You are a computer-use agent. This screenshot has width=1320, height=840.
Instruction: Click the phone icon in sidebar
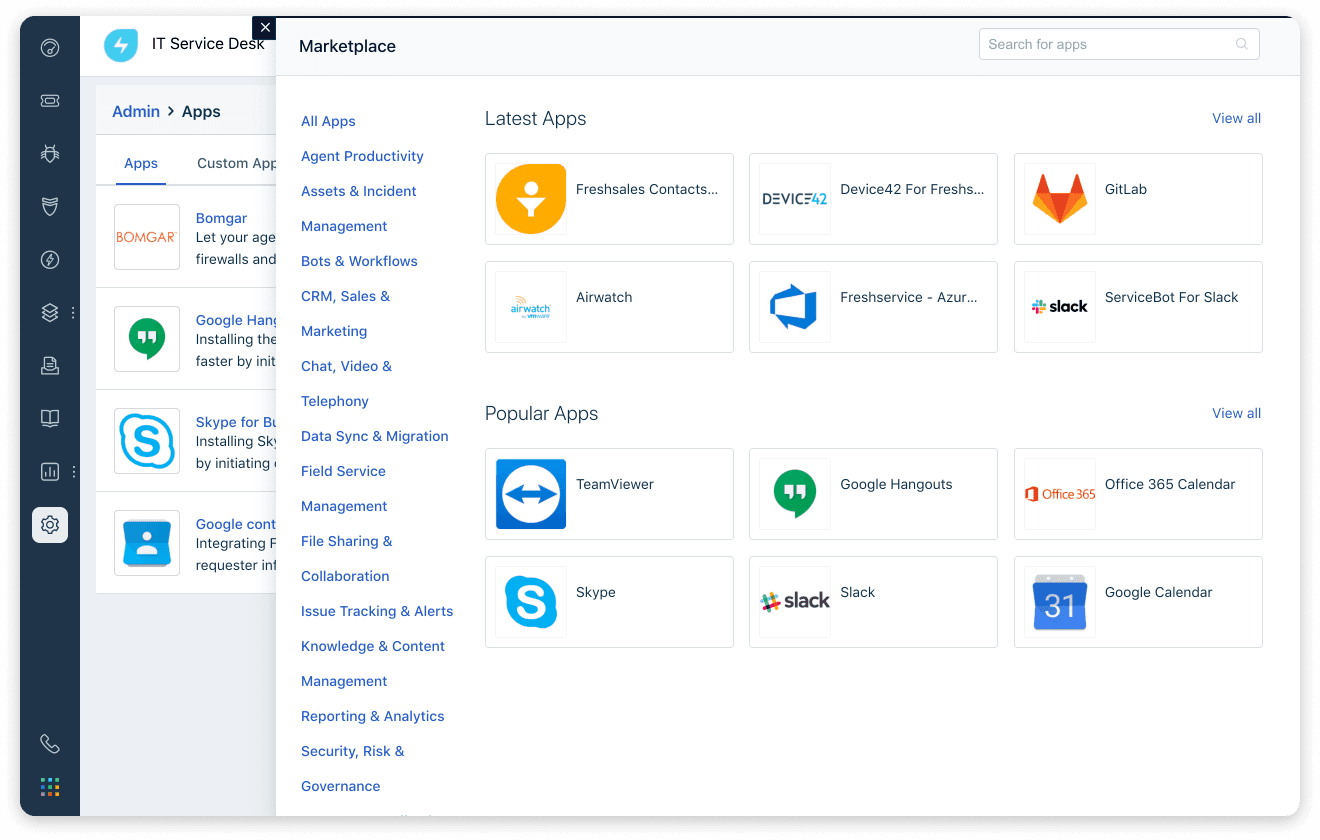[x=50, y=744]
